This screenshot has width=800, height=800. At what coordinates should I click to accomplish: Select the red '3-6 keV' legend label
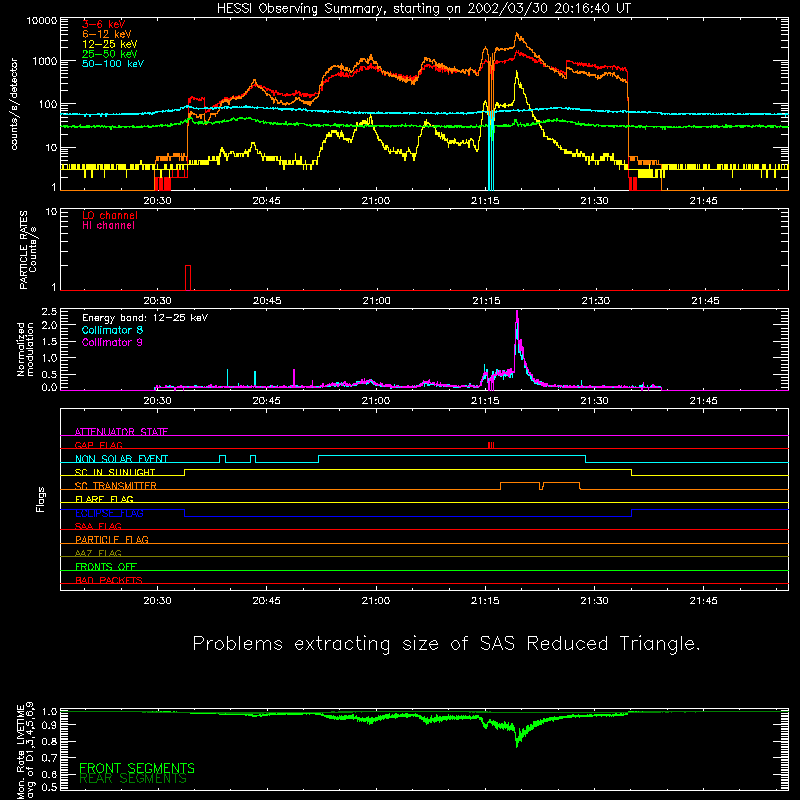coord(103,24)
